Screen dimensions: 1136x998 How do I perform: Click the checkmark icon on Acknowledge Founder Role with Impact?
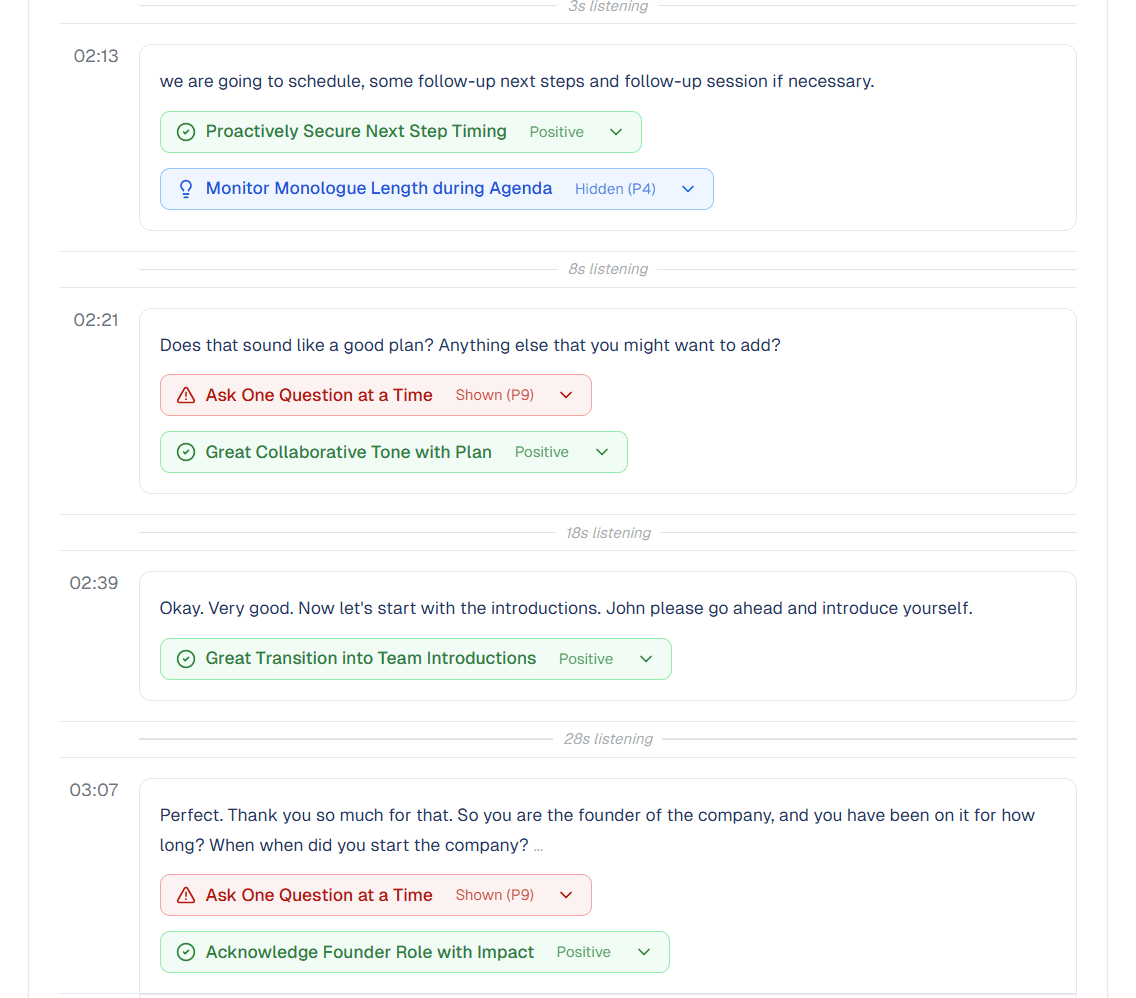pos(186,951)
